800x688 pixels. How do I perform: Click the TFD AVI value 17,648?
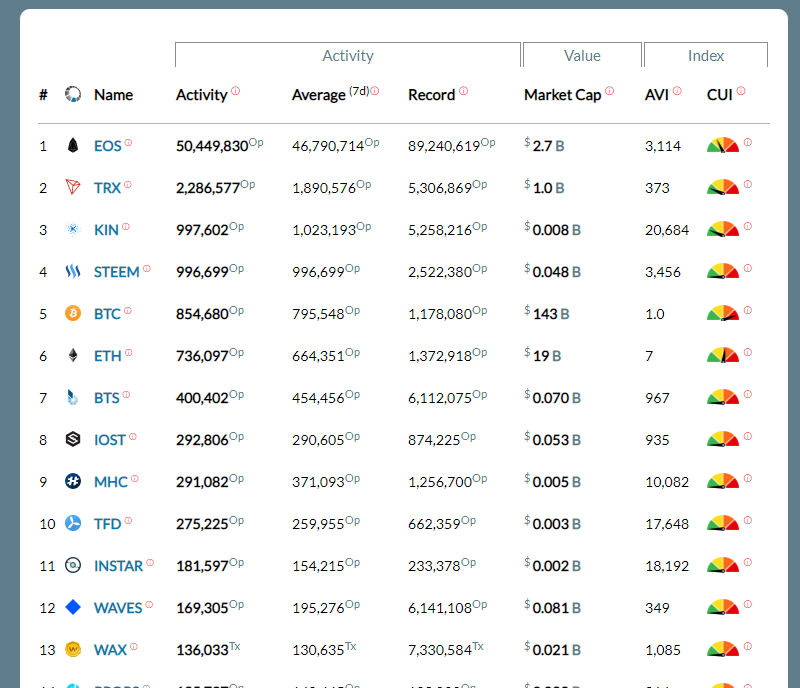pos(667,524)
